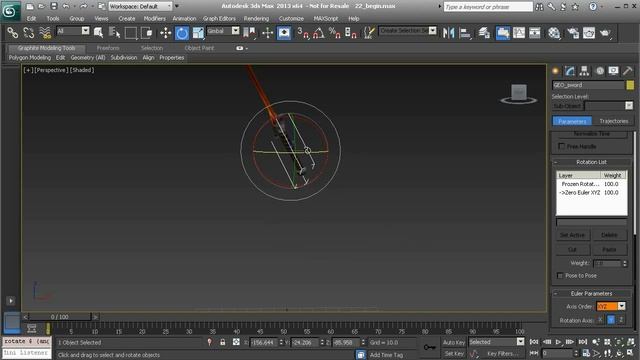This screenshot has width=640, height=360.
Task: Switch to the Freeform ribbon tab
Action: click(108, 48)
